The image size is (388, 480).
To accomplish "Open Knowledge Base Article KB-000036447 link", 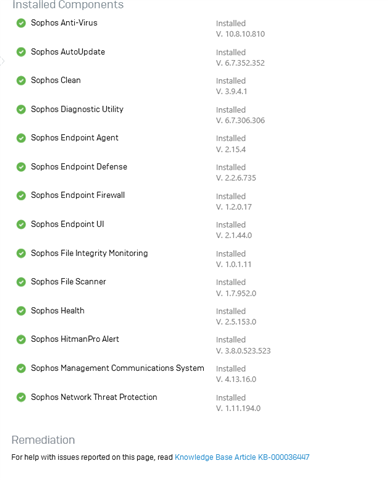I will (242, 457).
